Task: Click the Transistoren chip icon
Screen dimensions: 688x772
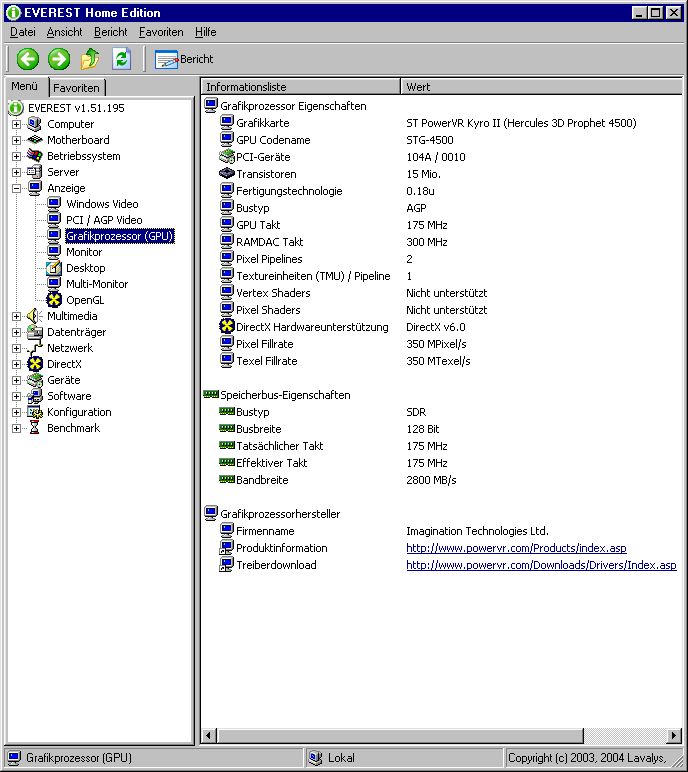Action: 227,173
